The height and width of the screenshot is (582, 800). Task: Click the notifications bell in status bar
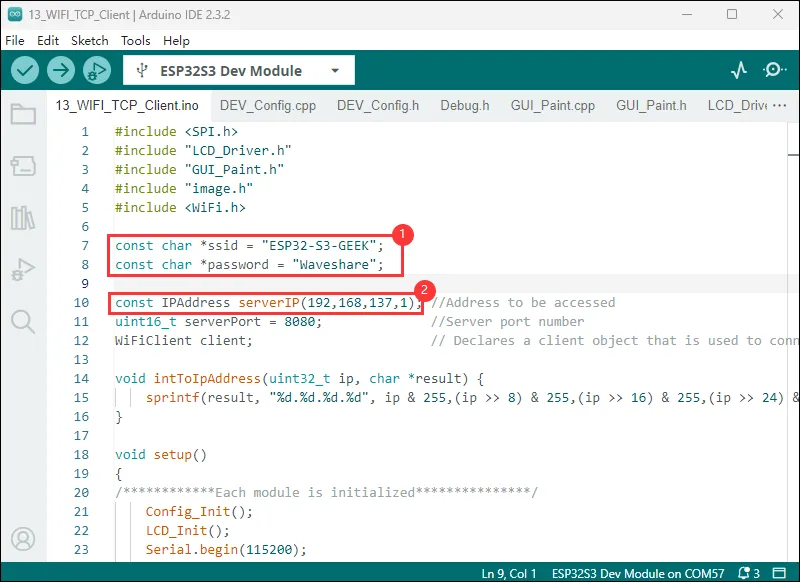point(741,573)
